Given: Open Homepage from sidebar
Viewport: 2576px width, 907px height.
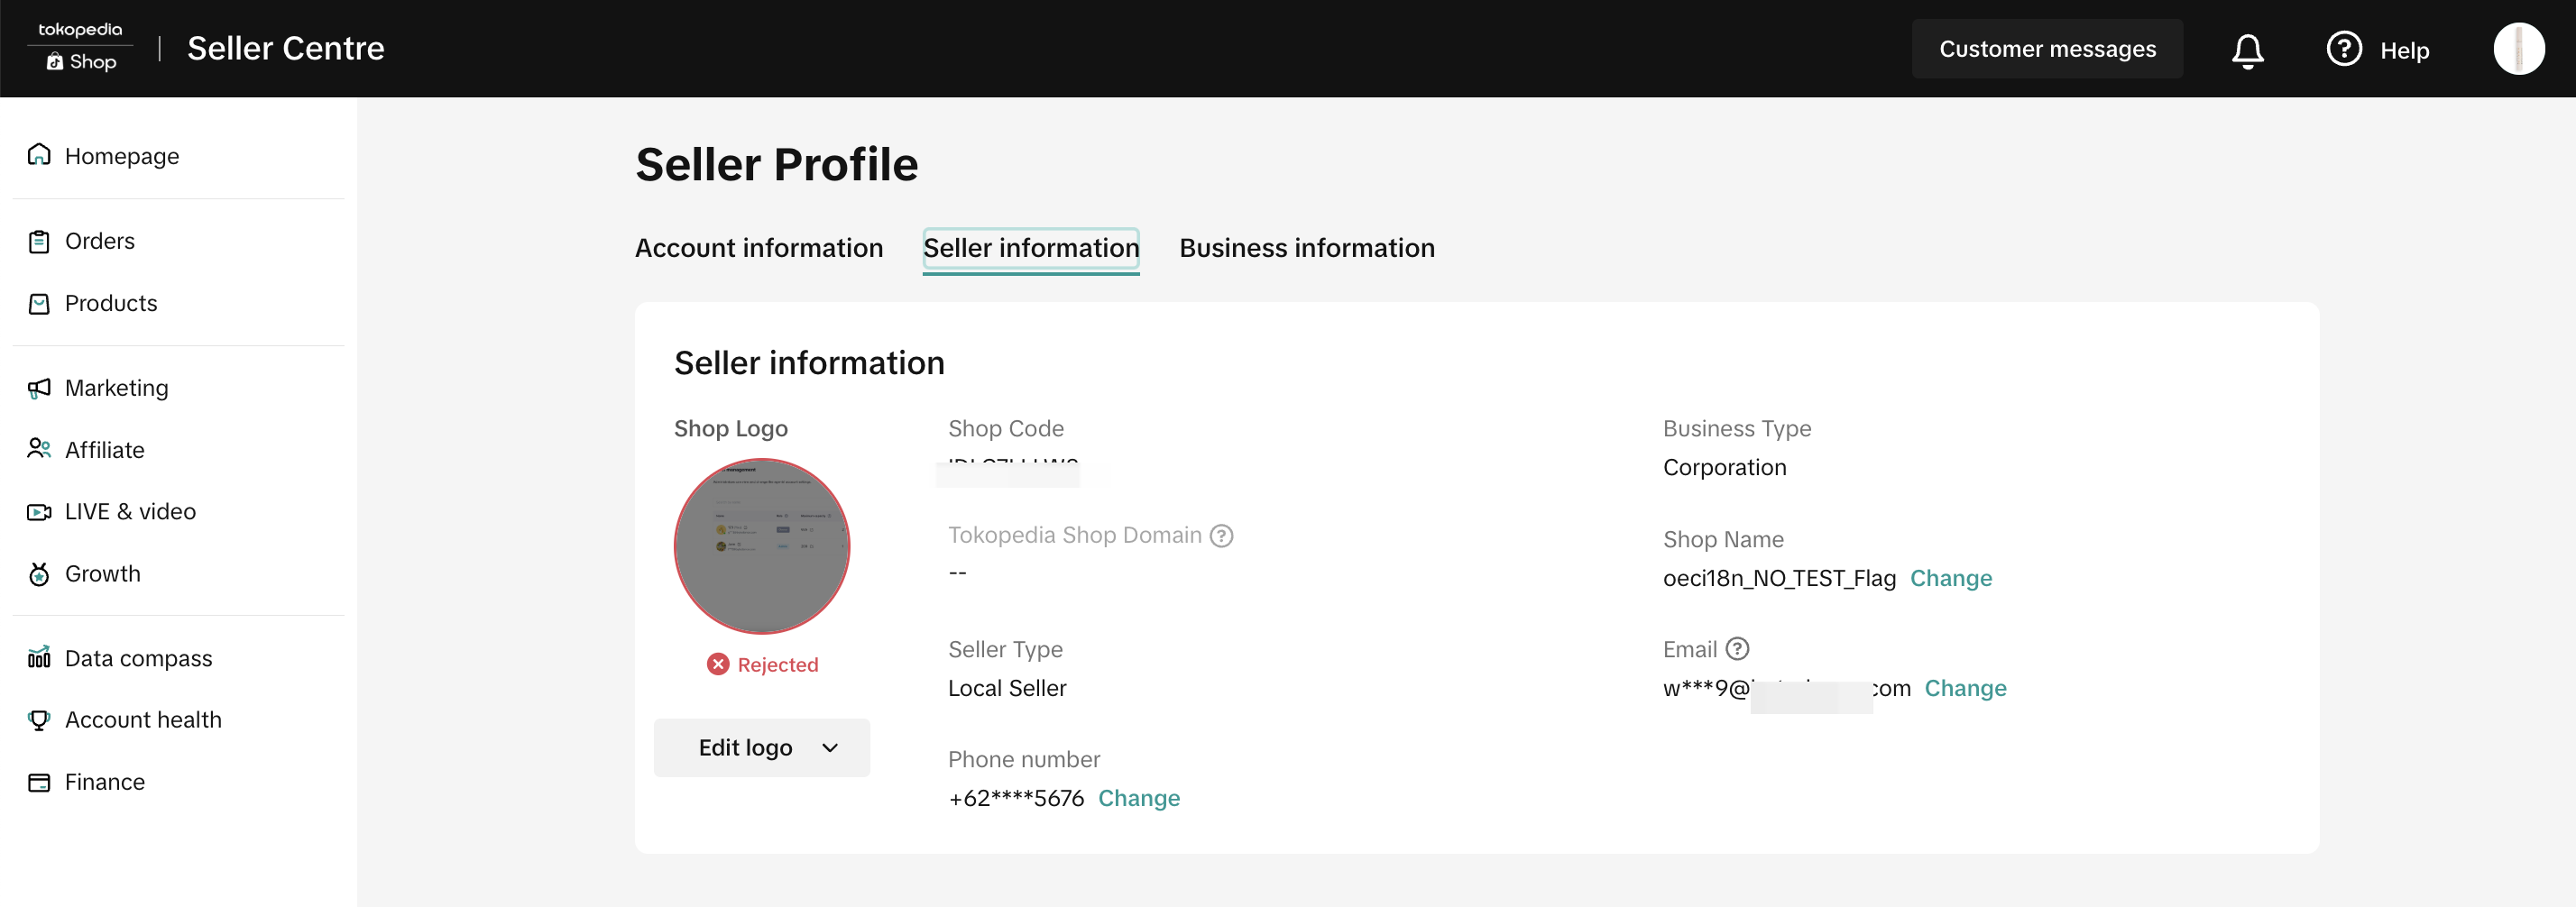Looking at the screenshot, I should click(121, 156).
